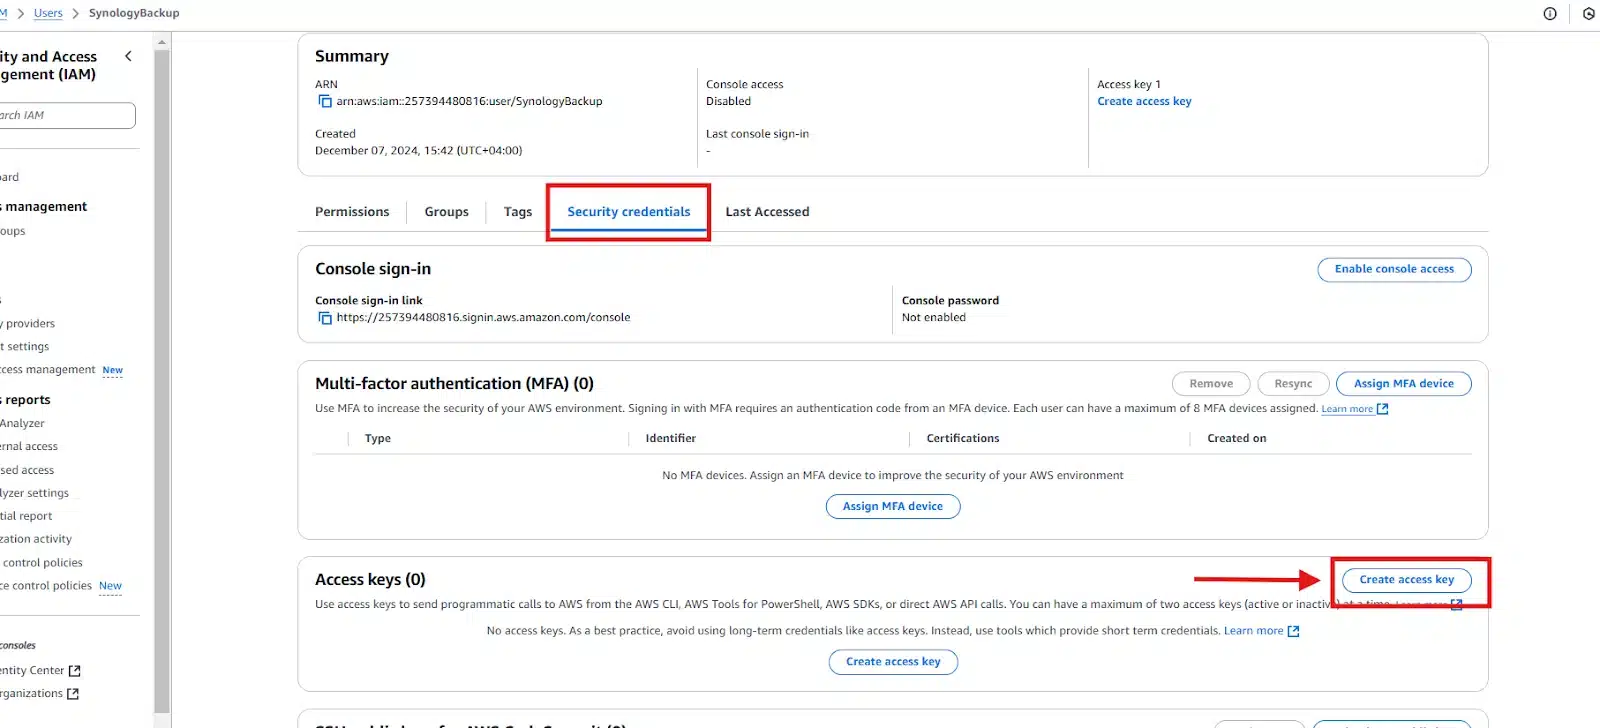Focus the Search IAM input field
The image size is (1600, 728).
tap(66, 115)
